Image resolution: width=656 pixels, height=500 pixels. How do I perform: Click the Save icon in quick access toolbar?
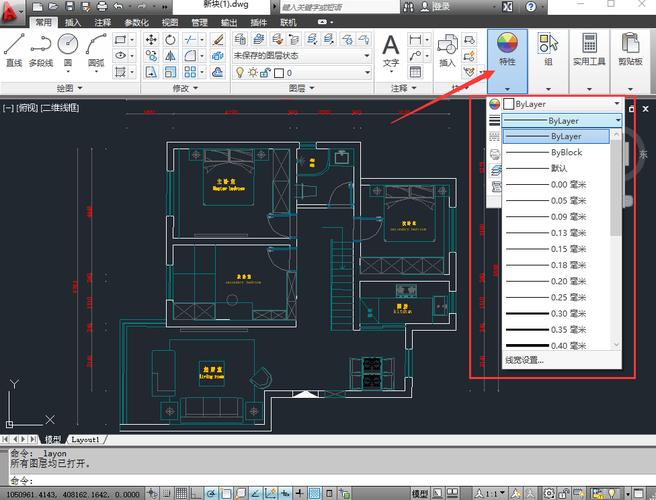pos(70,7)
